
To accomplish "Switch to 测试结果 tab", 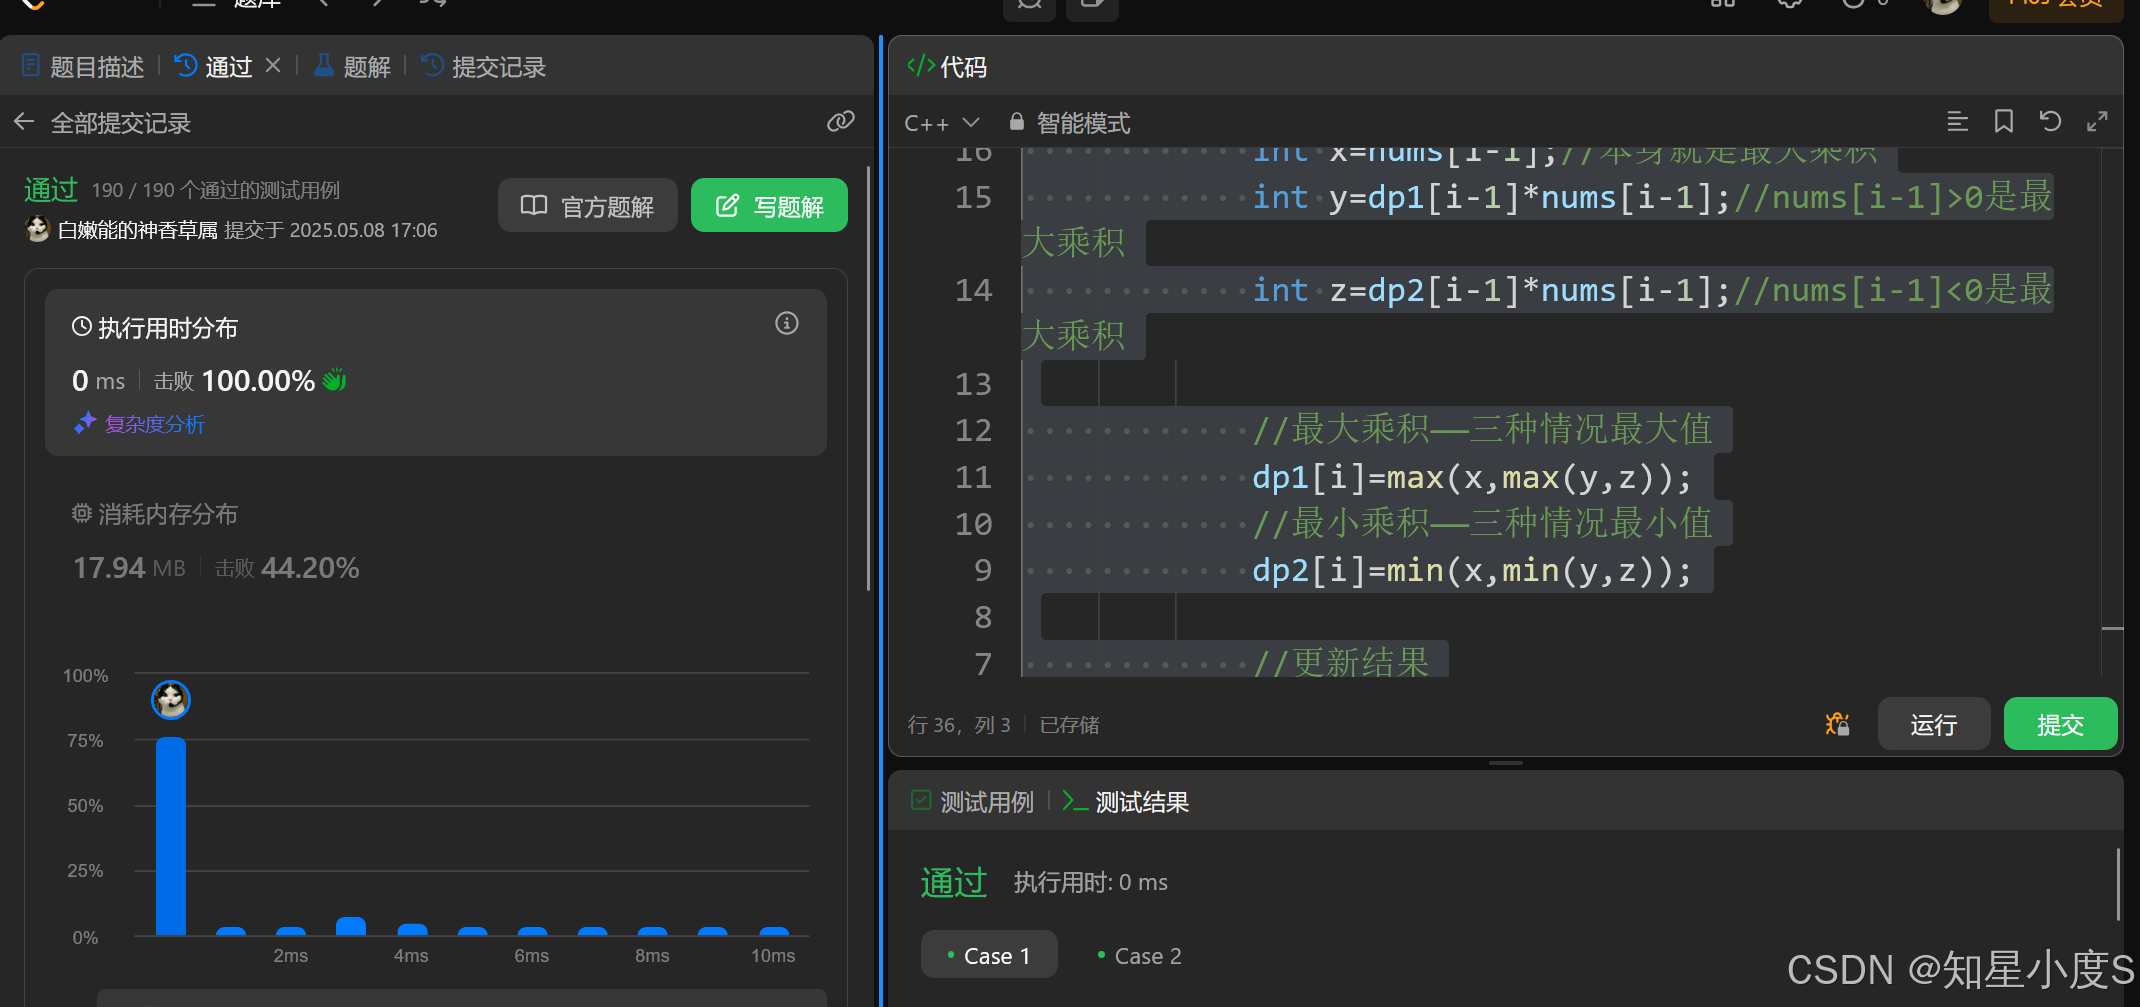I will coord(1126,802).
